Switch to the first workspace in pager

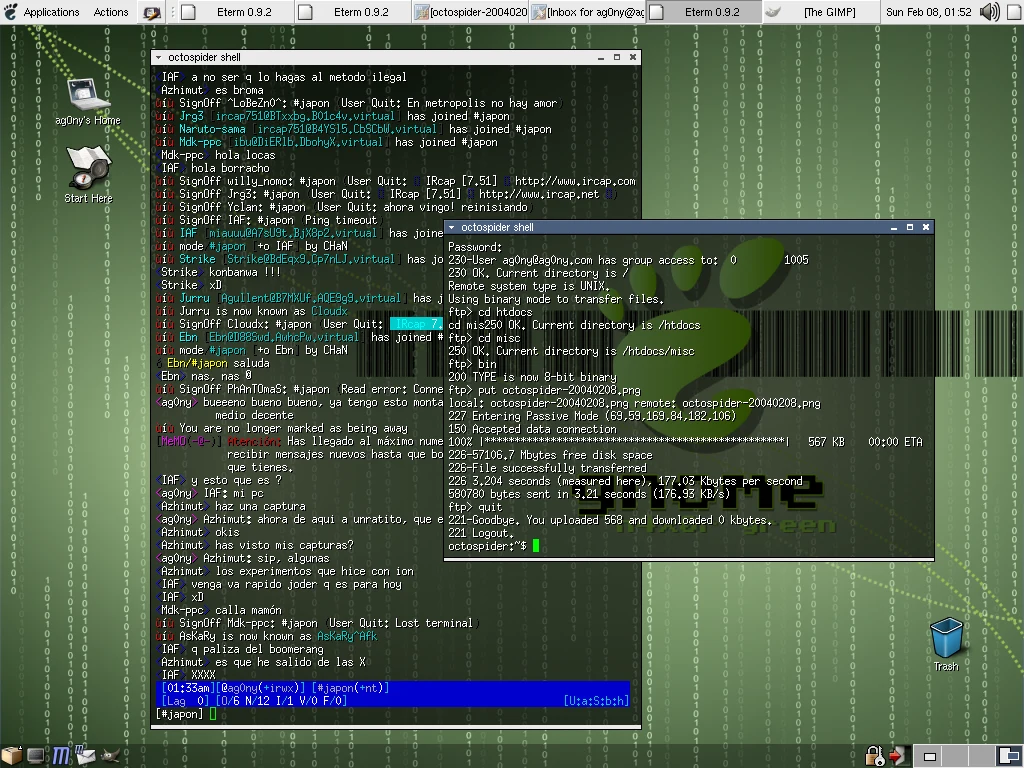[x=929, y=756]
